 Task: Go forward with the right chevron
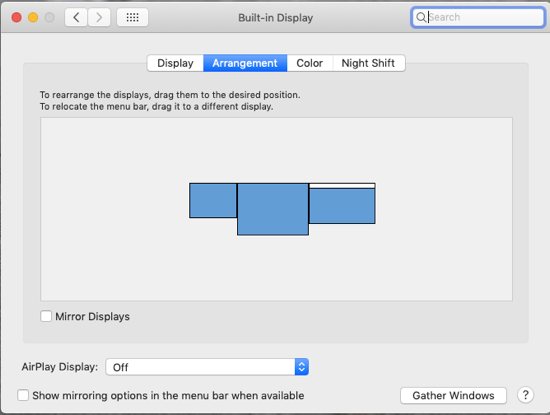click(99, 17)
